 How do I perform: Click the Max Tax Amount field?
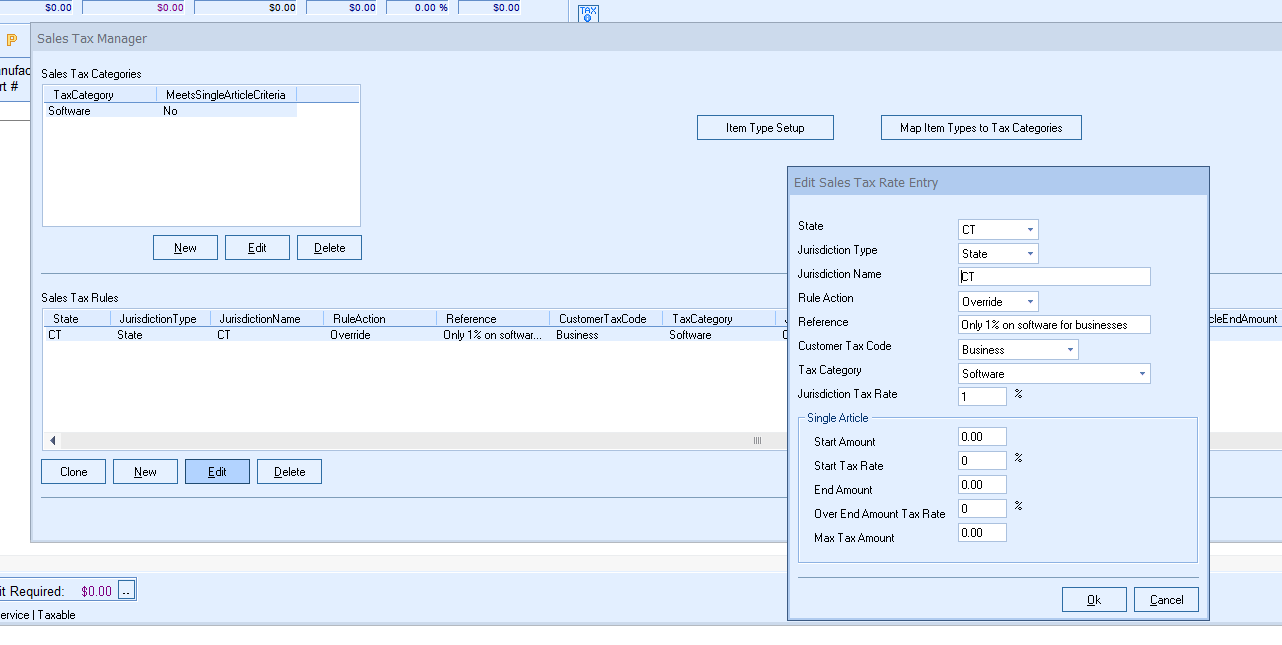(982, 533)
